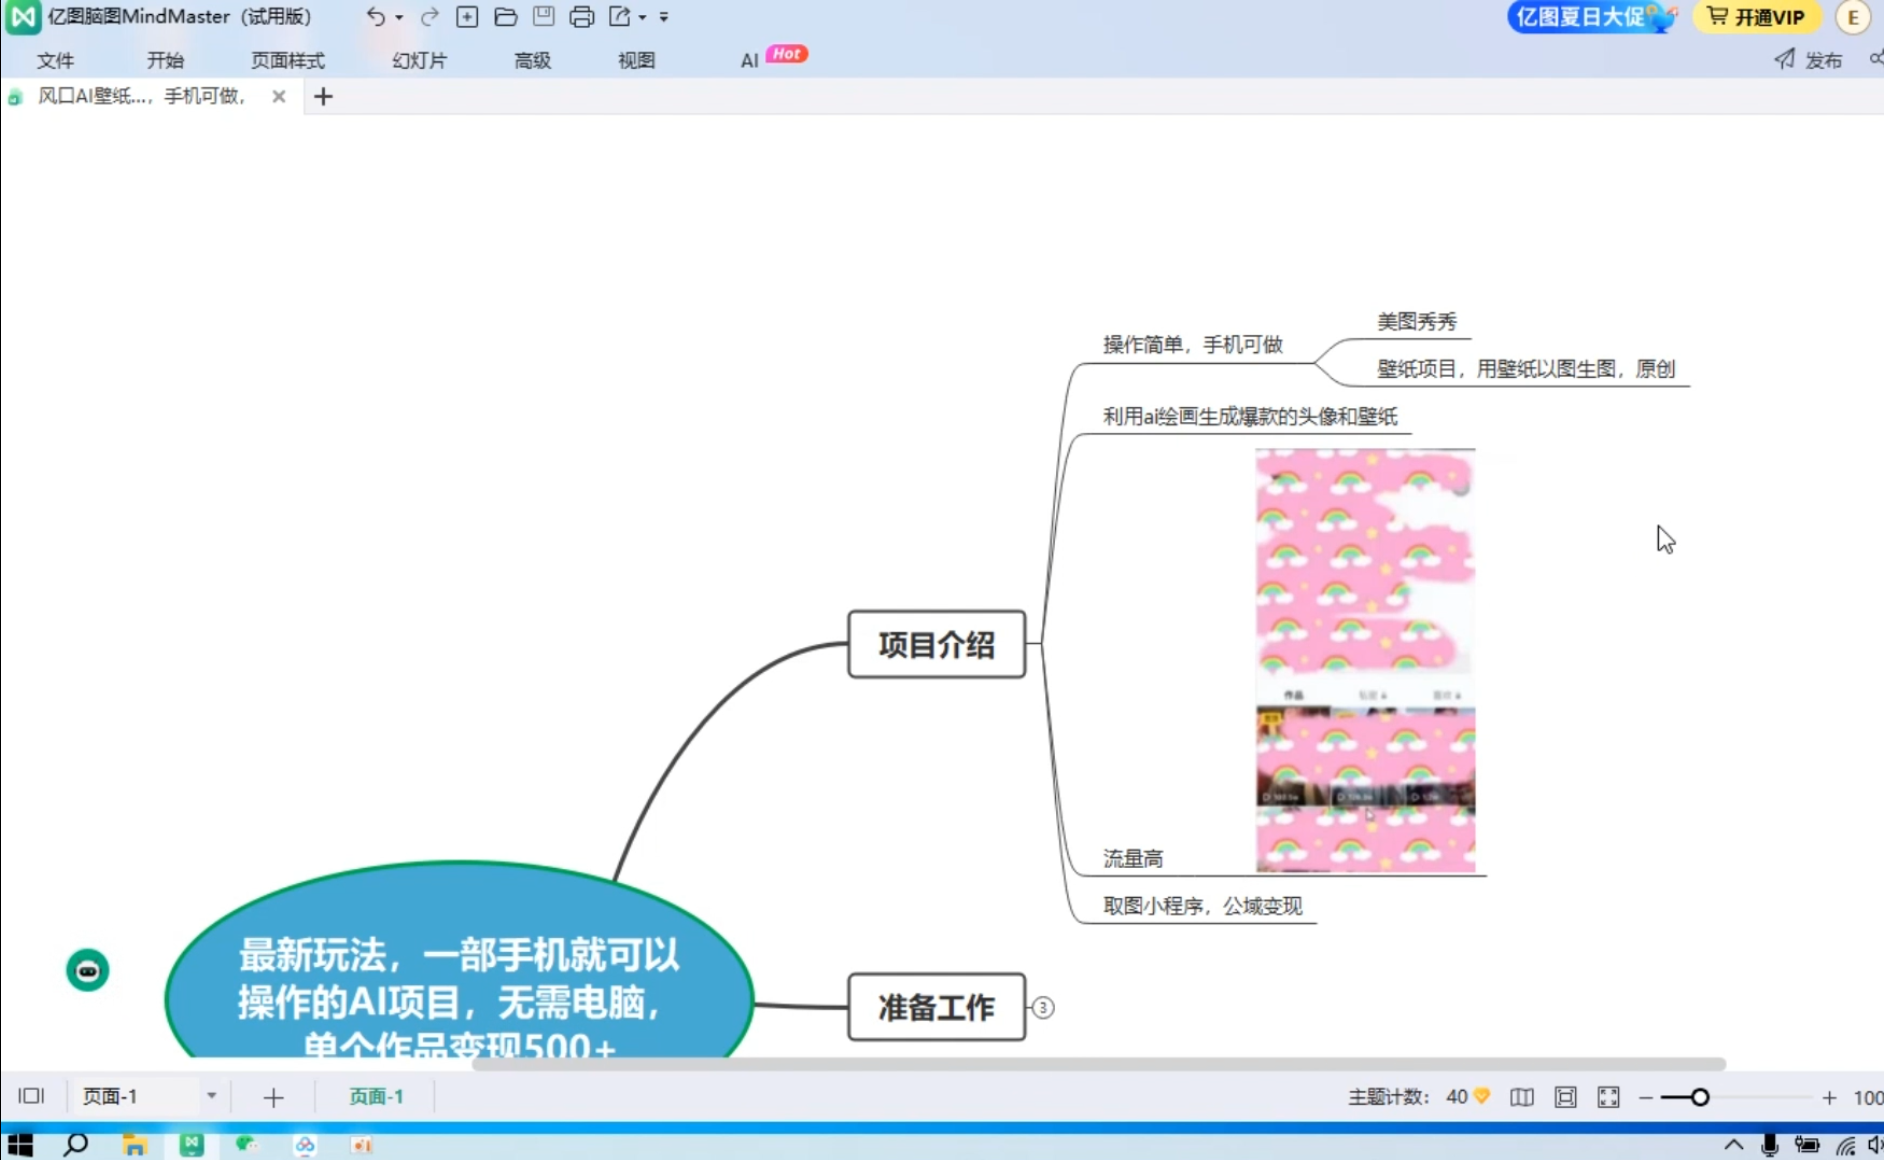
Task: Expand the 准备工作 node's collapsed children
Action: 1042,1007
